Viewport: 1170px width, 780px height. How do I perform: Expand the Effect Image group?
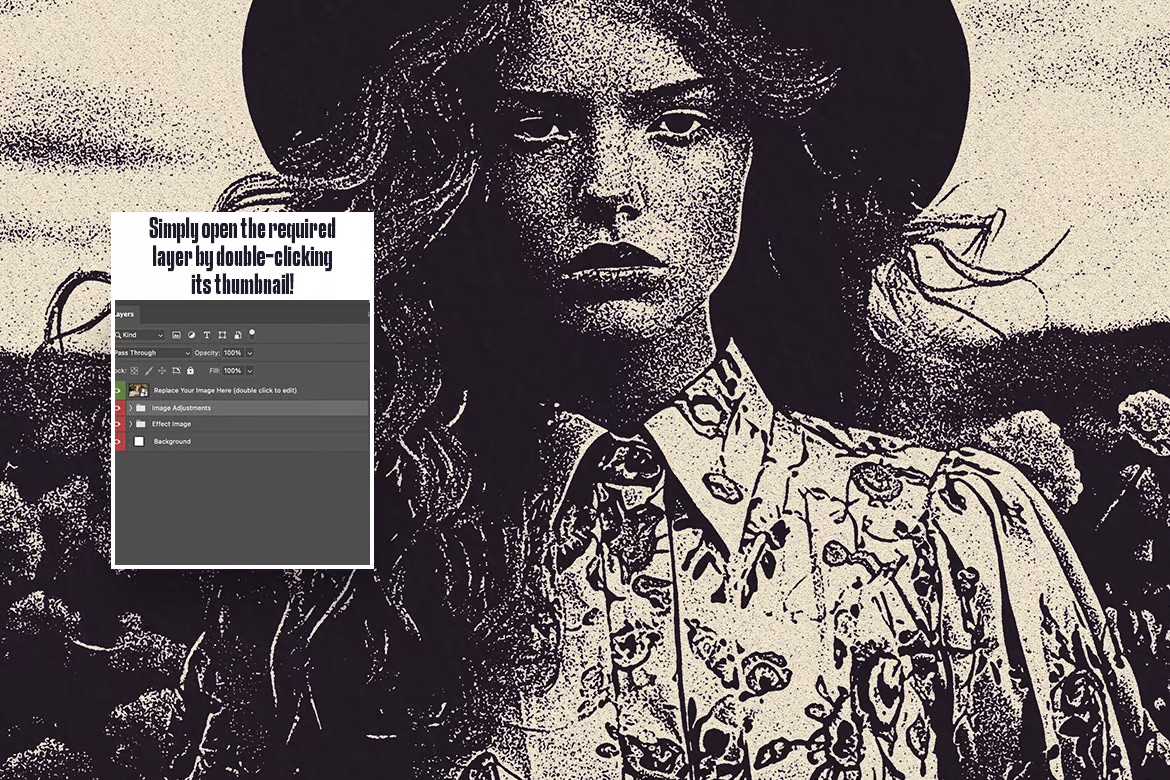pos(130,424)
